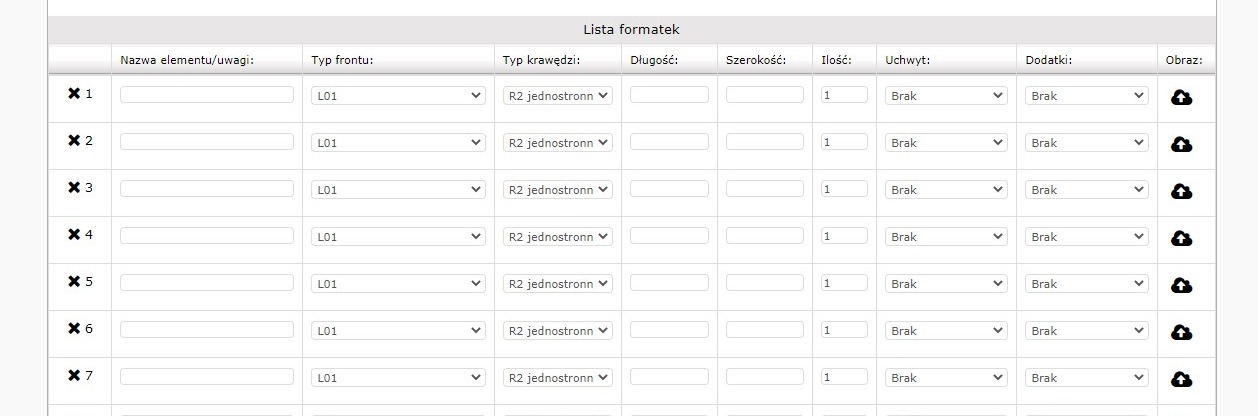The width and height of the screenshot is (1258, 416).
Task: Remove row 3 using its X icon
Action: (74, 188)
